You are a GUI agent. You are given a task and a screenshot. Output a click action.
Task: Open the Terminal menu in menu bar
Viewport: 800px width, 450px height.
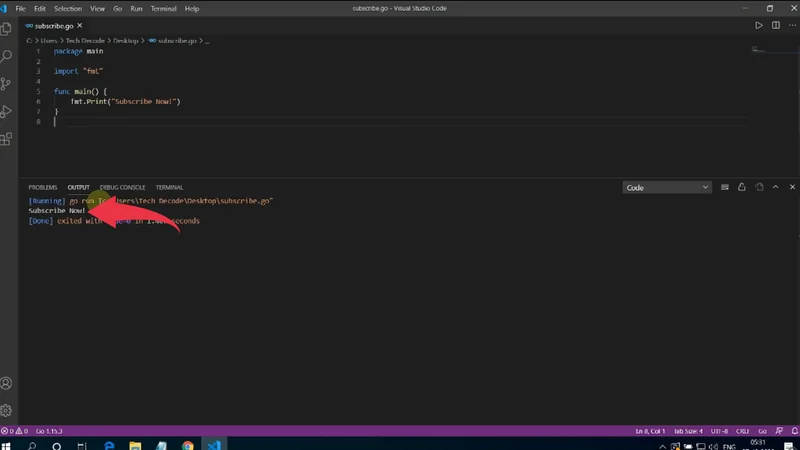pyautogui.click(x=163, y=8)
